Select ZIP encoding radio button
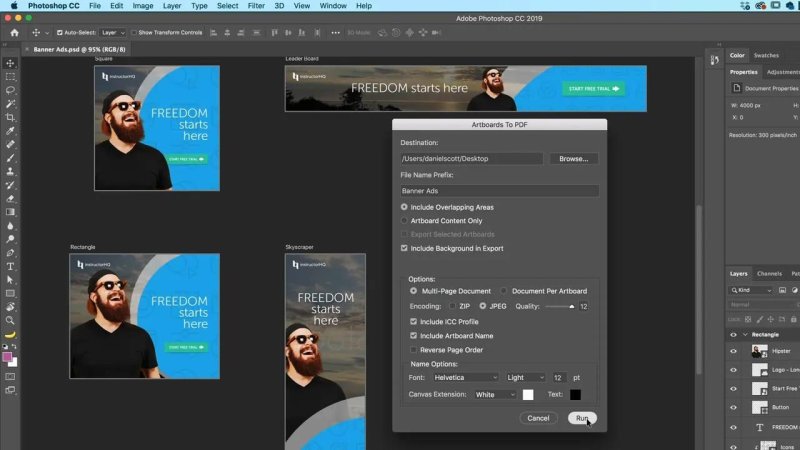This screenshot has height=450, width=800. coord(453,306)
